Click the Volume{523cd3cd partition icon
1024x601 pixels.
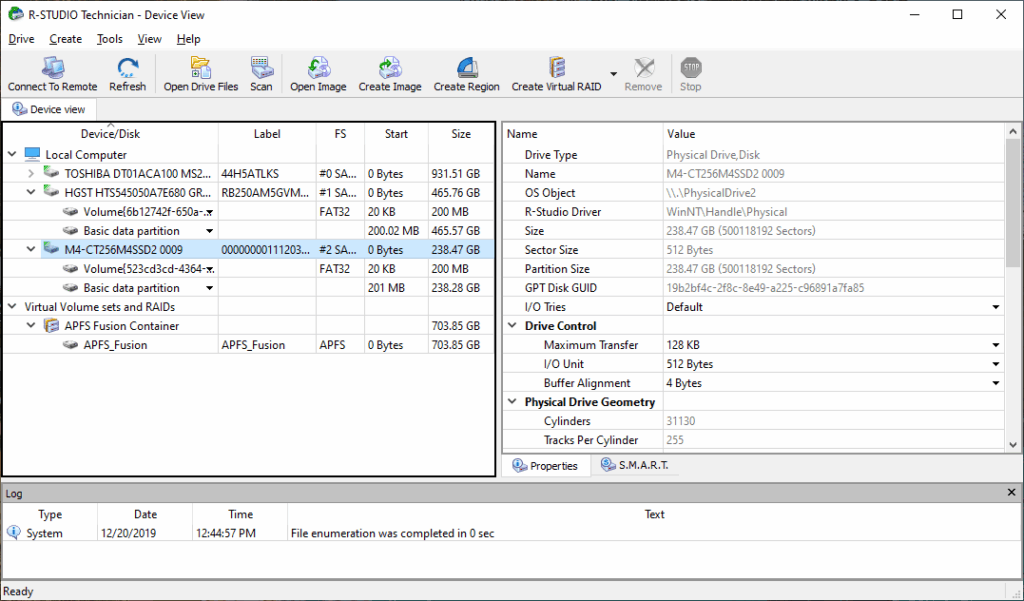[x=71, y=268]
